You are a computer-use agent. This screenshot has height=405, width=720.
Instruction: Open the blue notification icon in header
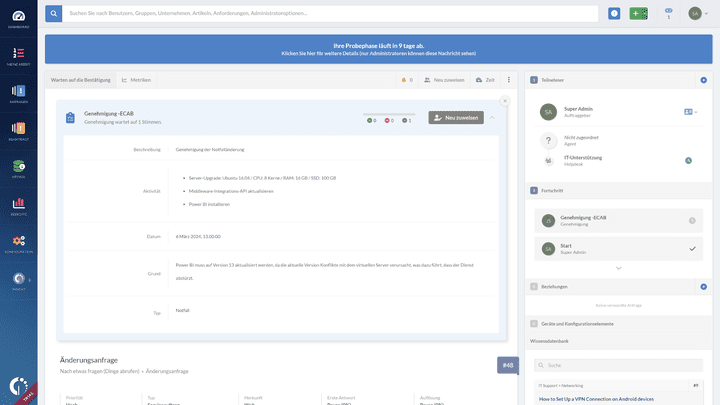point(614,13)
